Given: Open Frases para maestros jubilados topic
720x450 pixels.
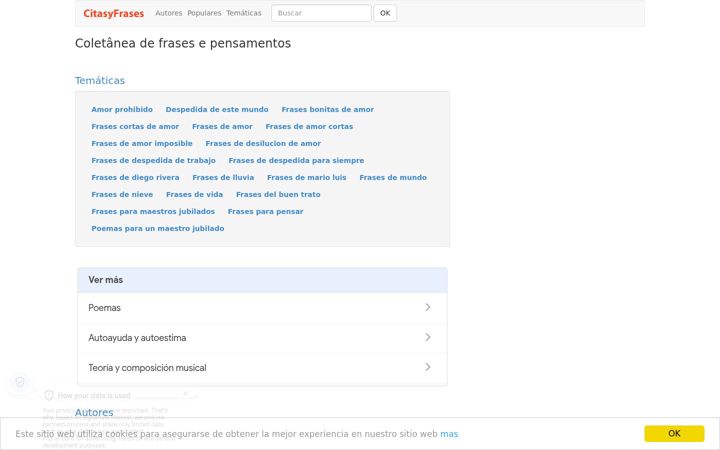Looking at the screenshot, I should point(153,211).
